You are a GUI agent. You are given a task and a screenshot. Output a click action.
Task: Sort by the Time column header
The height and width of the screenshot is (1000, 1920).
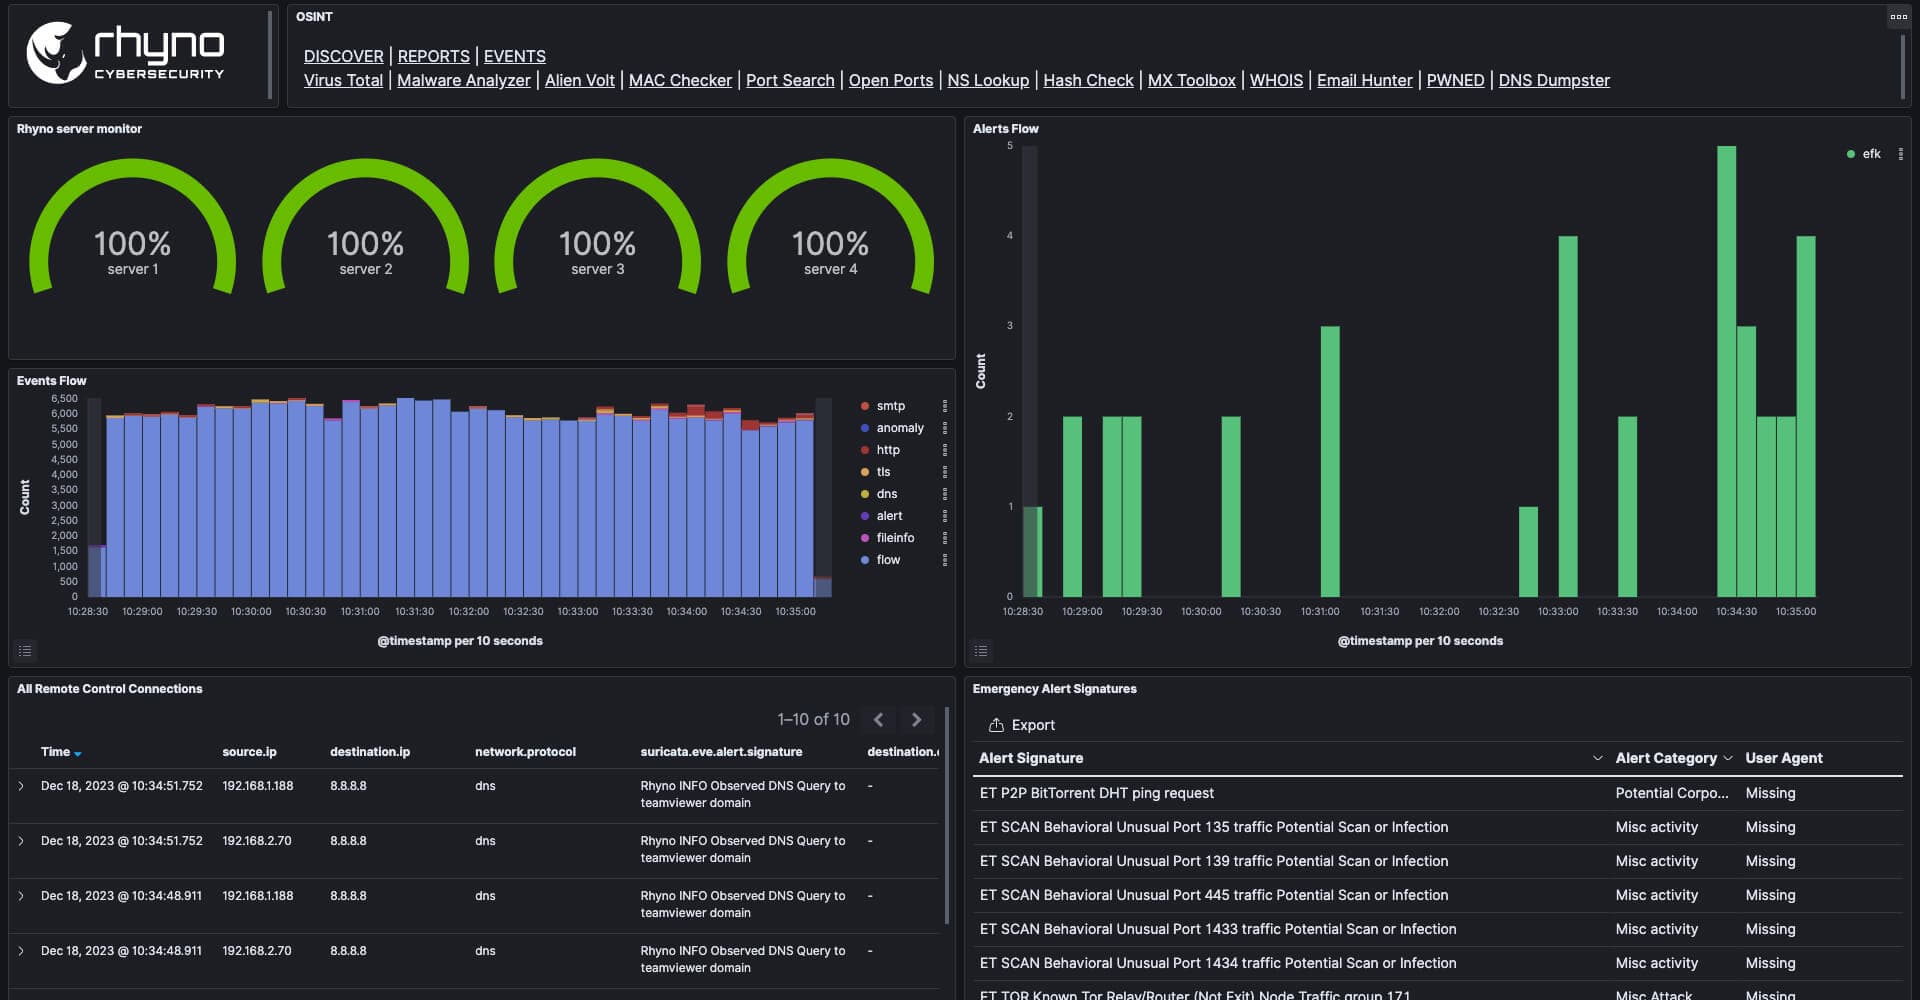click(x=56, y=752)
